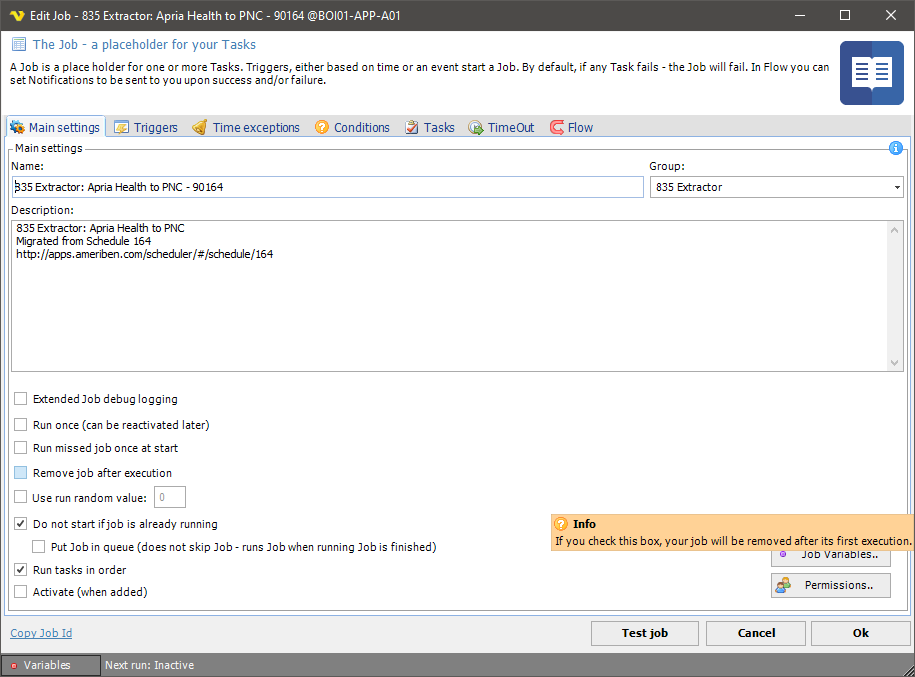
Task: Click the Flow tab icon
Action: click(x=556, y=128)
